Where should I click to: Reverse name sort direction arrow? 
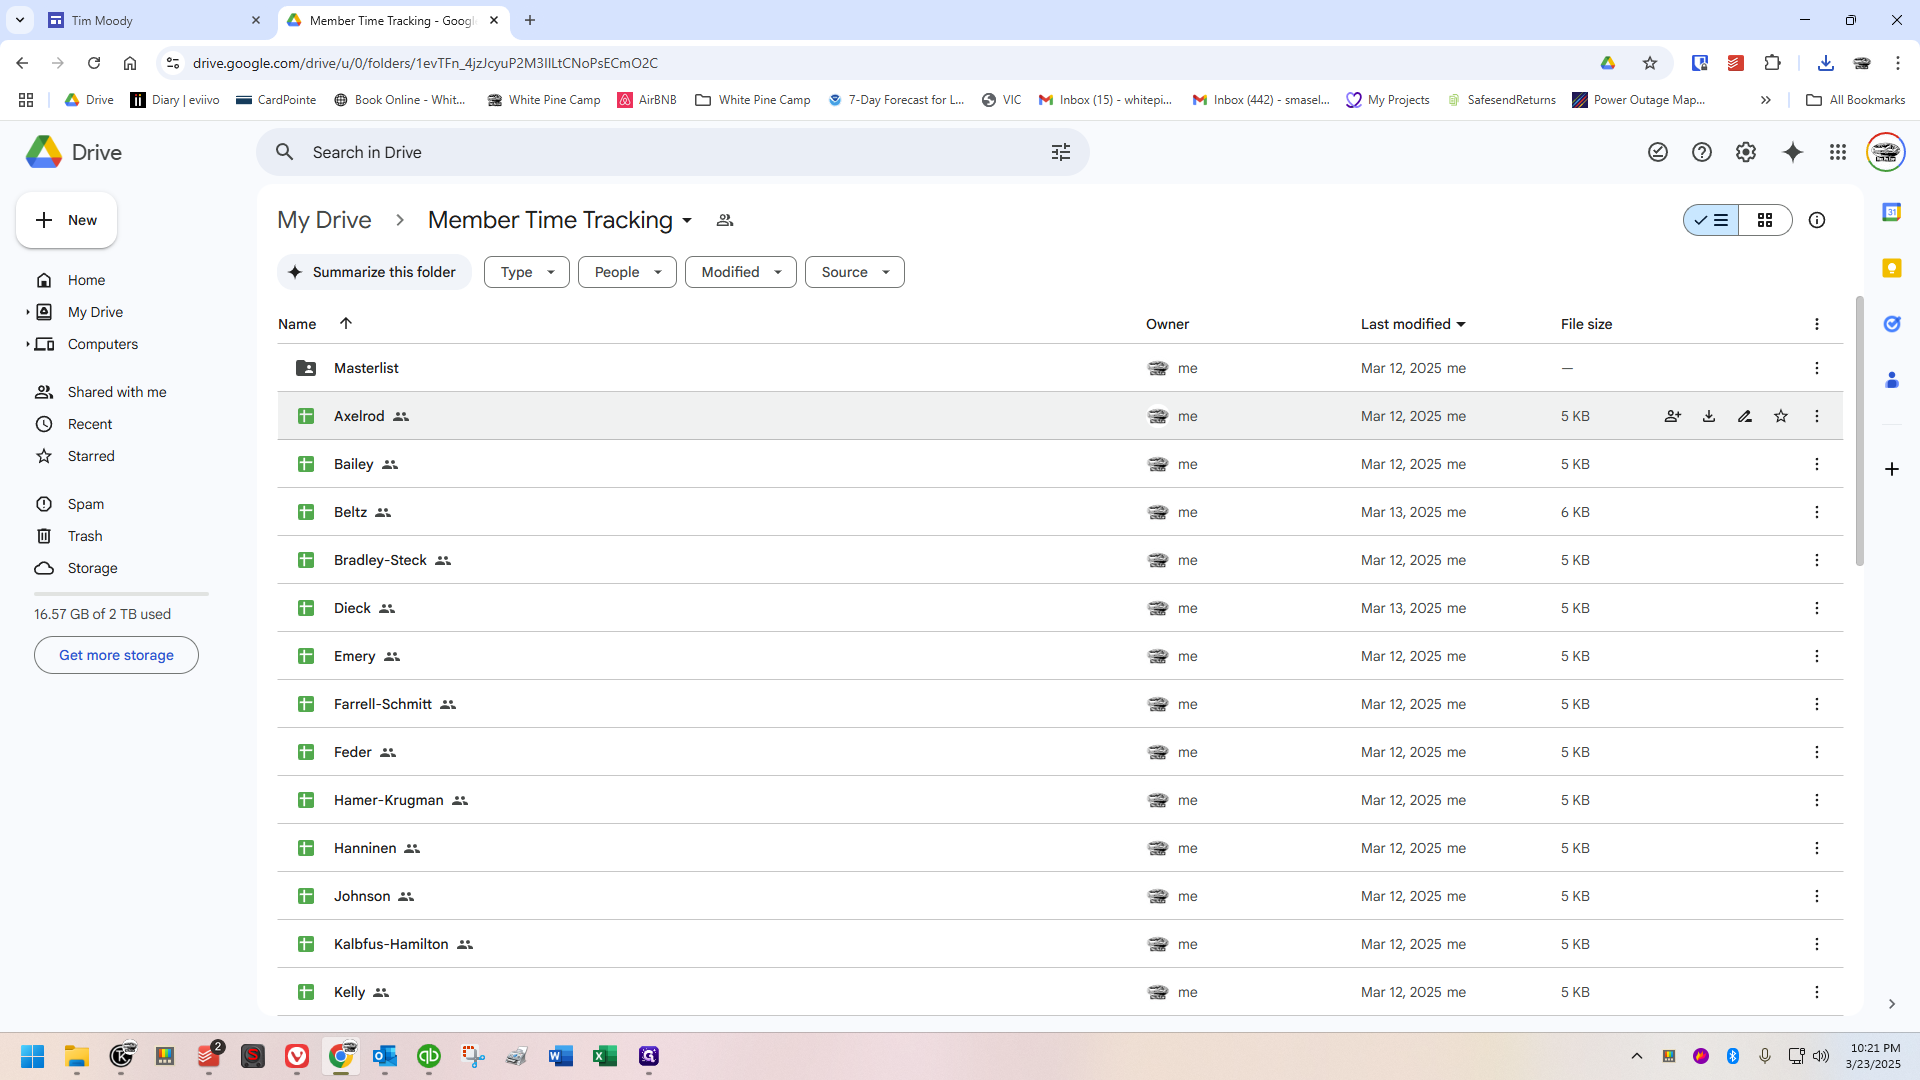coord(346,323)
